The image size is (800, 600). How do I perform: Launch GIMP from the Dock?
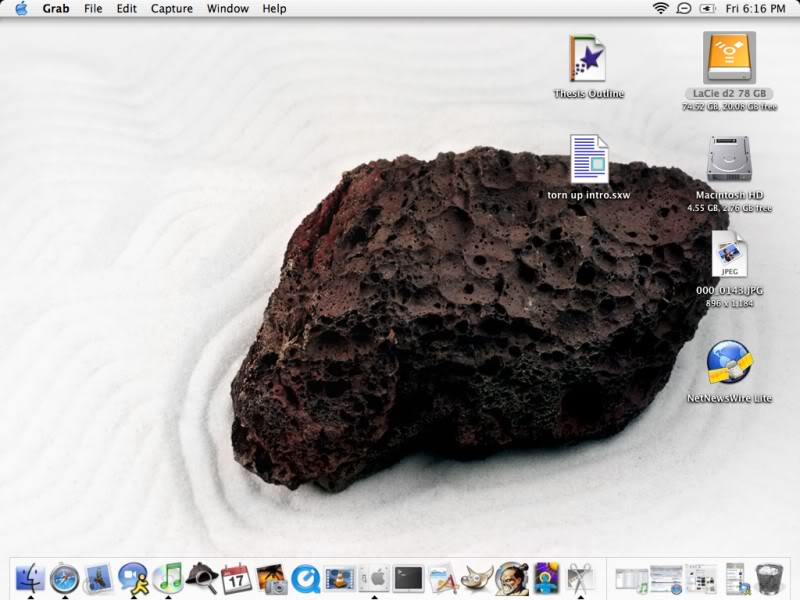tap(477, 579)
